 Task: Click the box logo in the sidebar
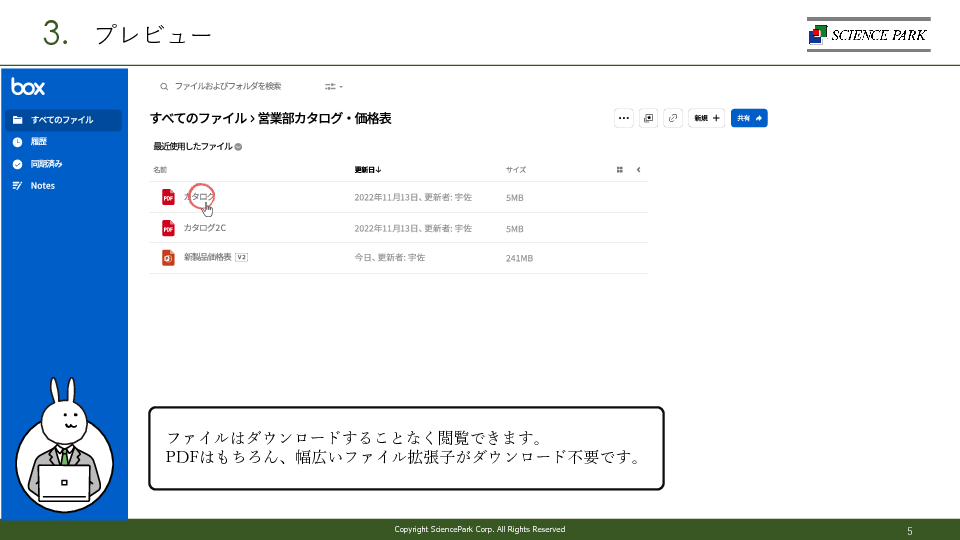point(28,87)
